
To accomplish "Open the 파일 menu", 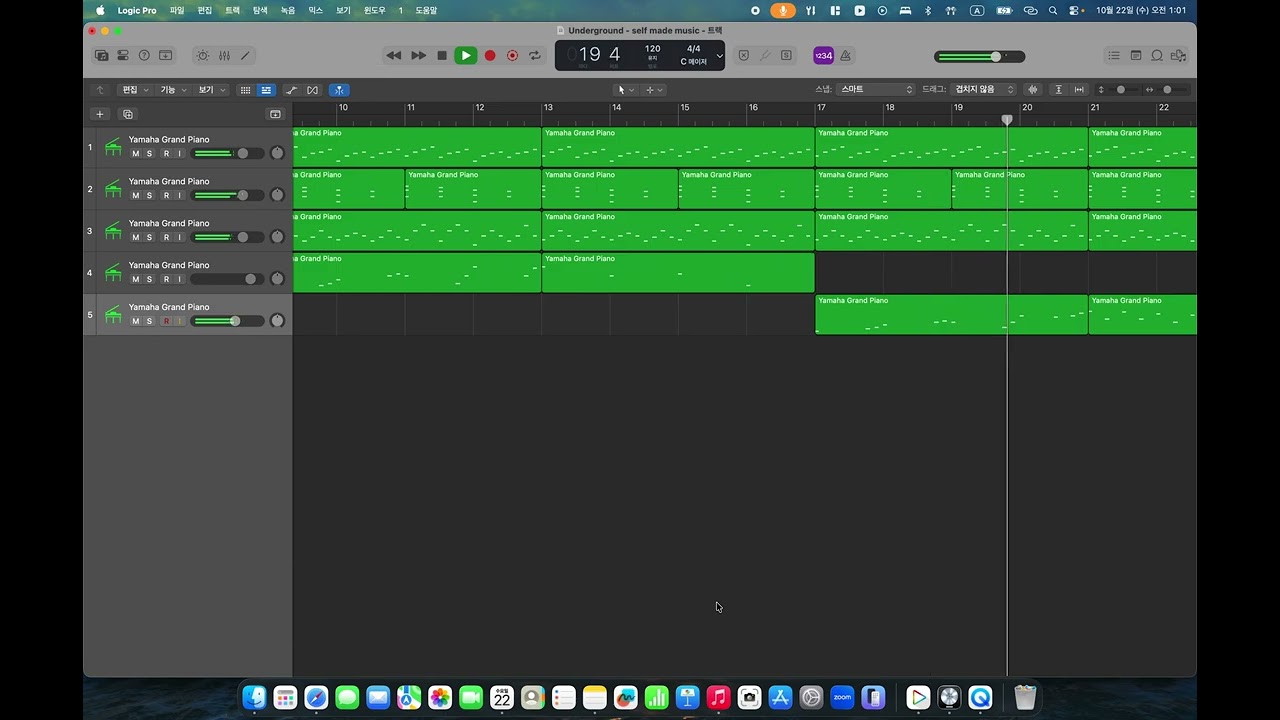I will [x=177, y=10].
